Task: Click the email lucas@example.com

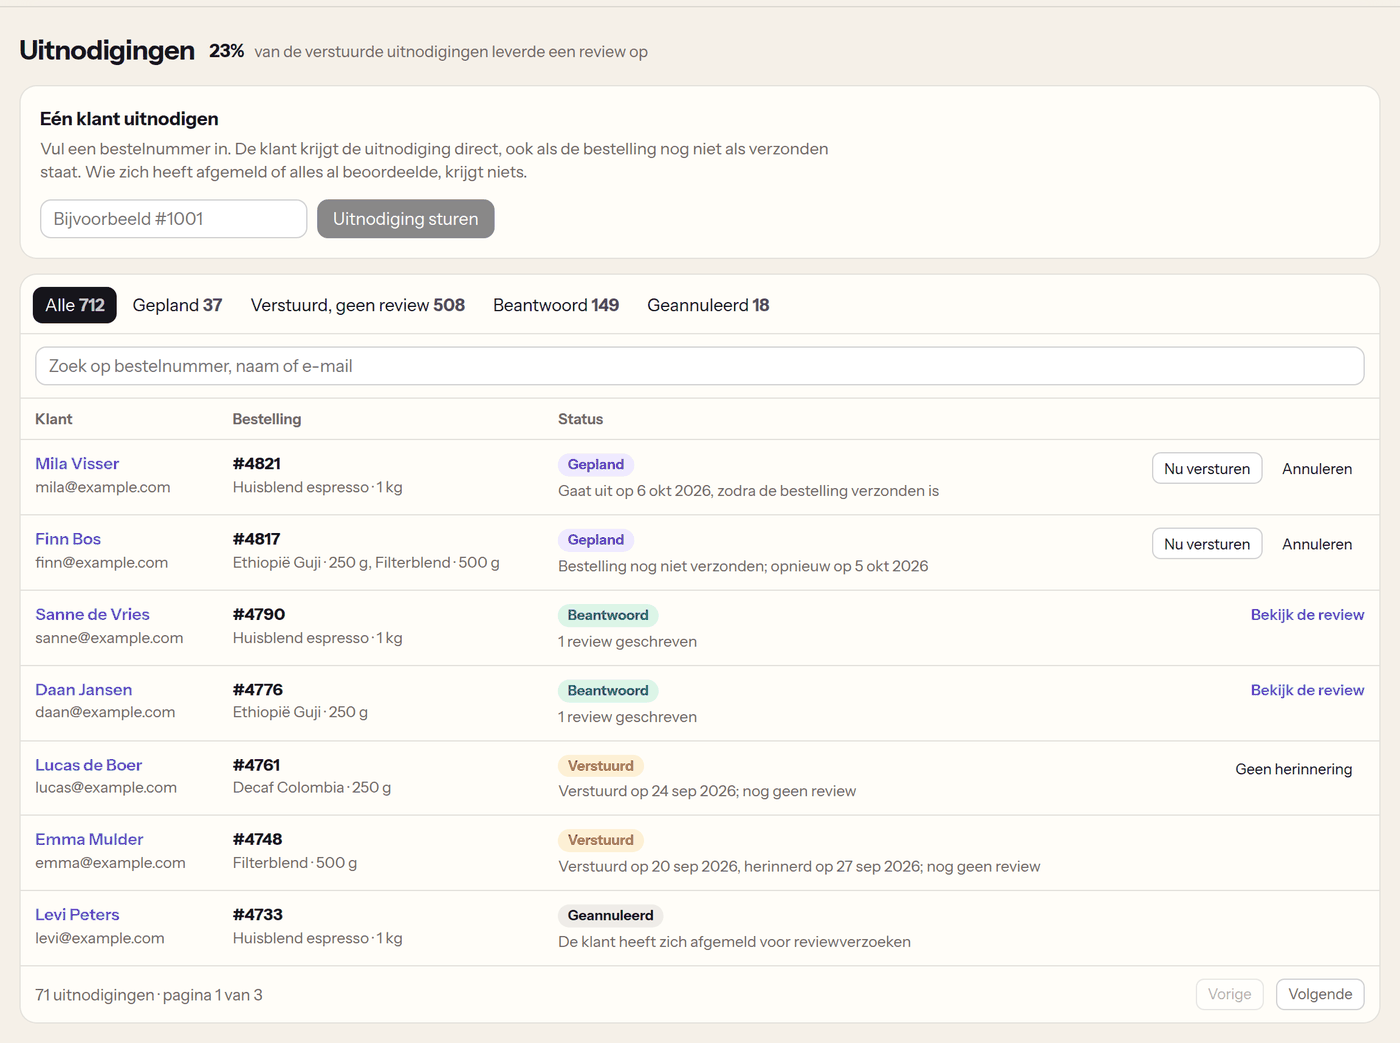Action: point(106,788)
